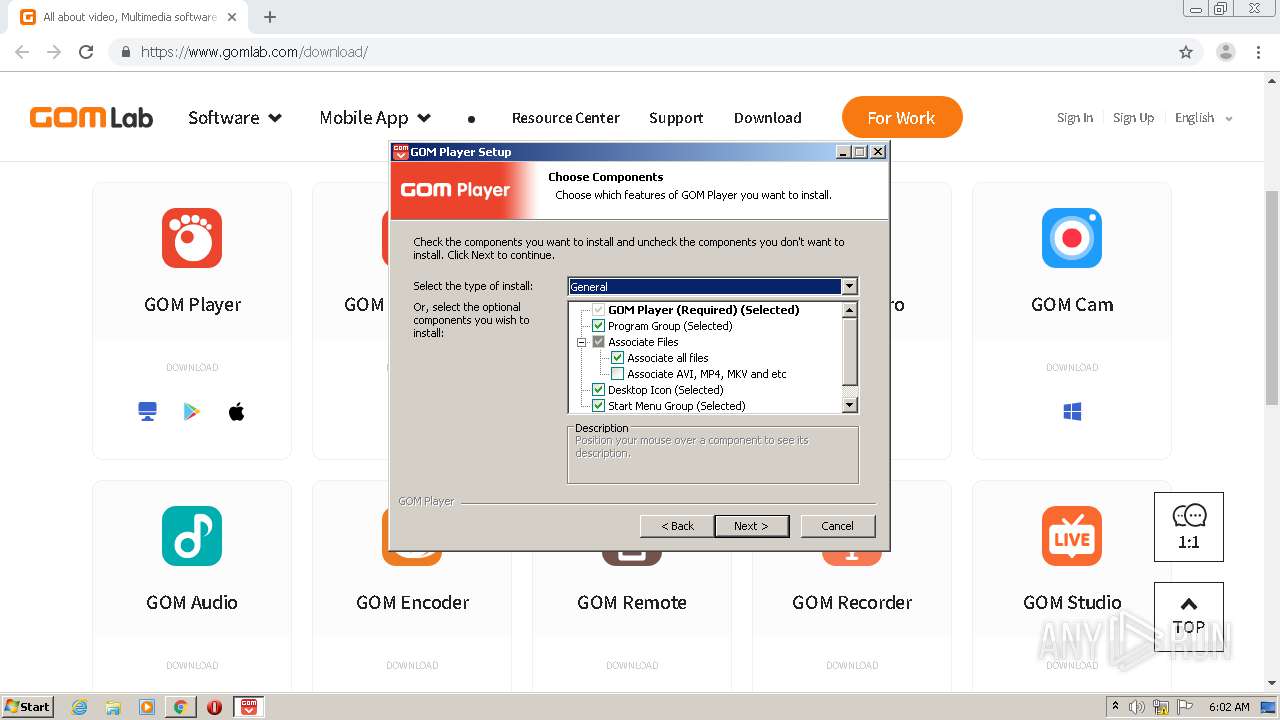Click Back in setup
1280x720 pixels.
click(677, 526)
